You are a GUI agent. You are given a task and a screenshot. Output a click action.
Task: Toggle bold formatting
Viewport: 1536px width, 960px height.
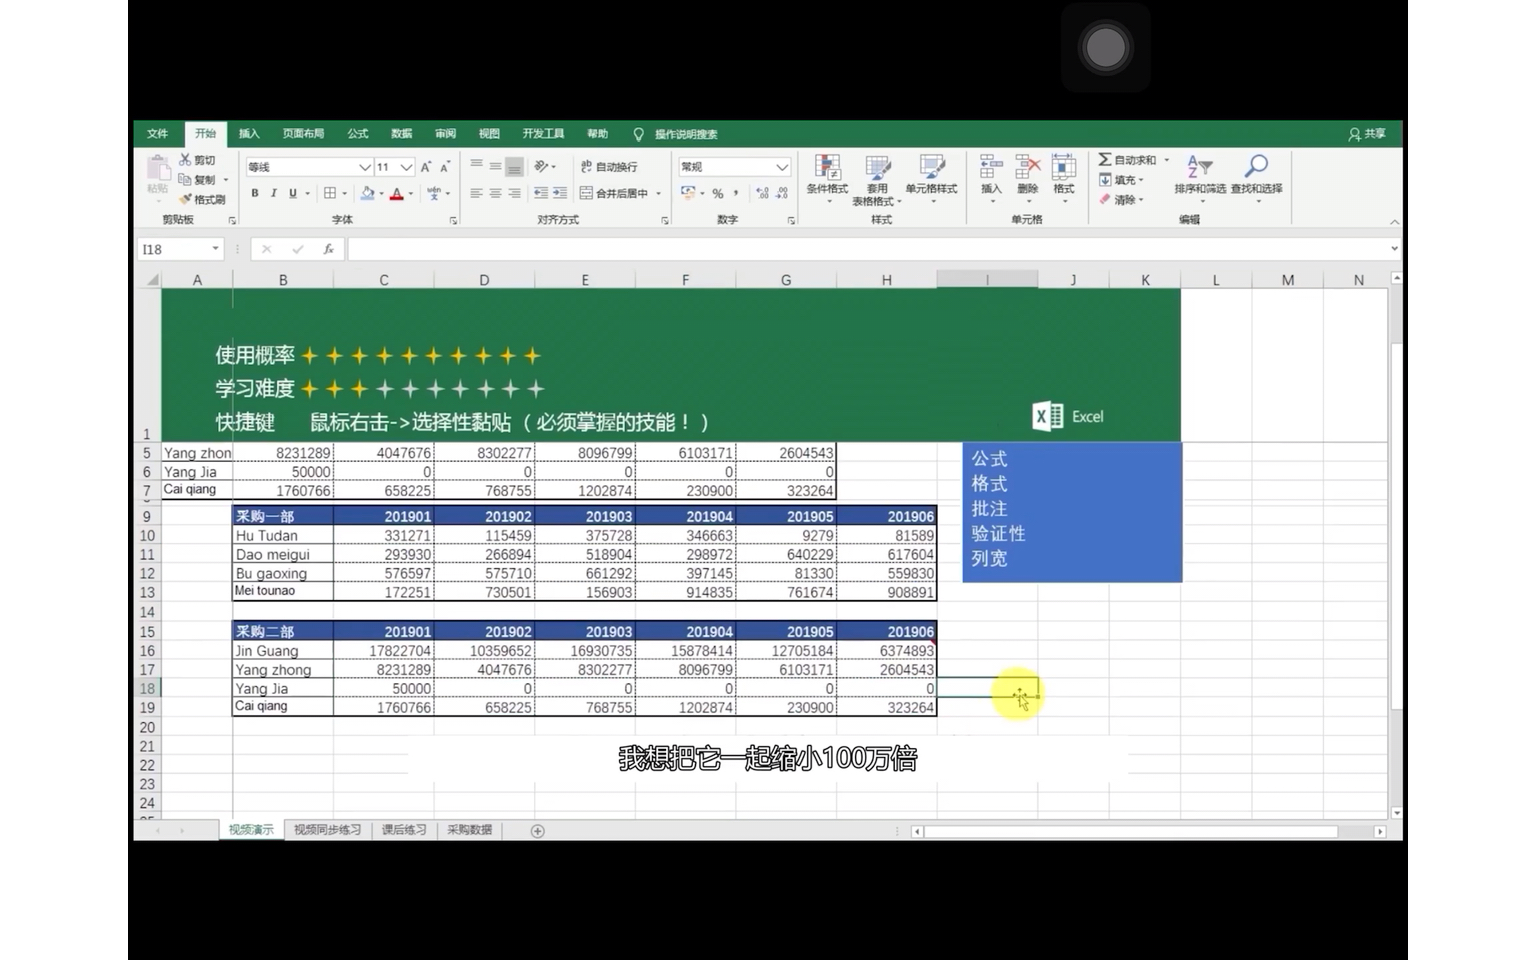coord(253,193)
